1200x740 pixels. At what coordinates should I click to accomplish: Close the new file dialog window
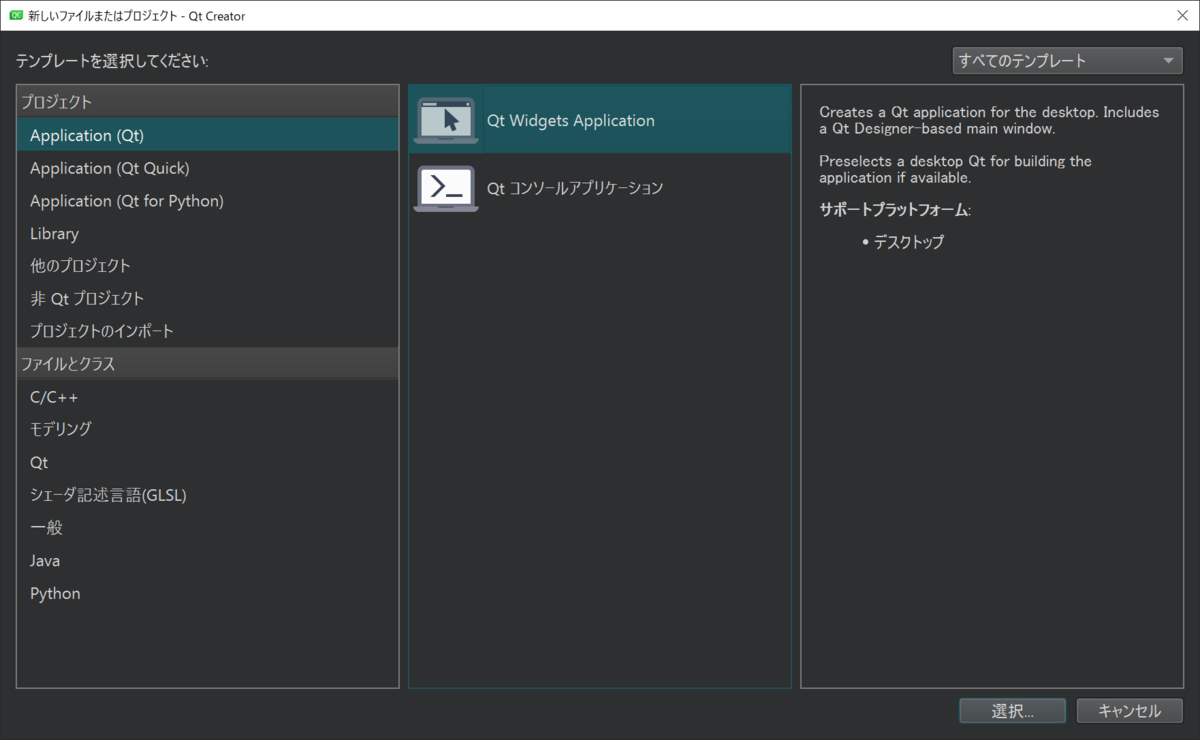1182,16
